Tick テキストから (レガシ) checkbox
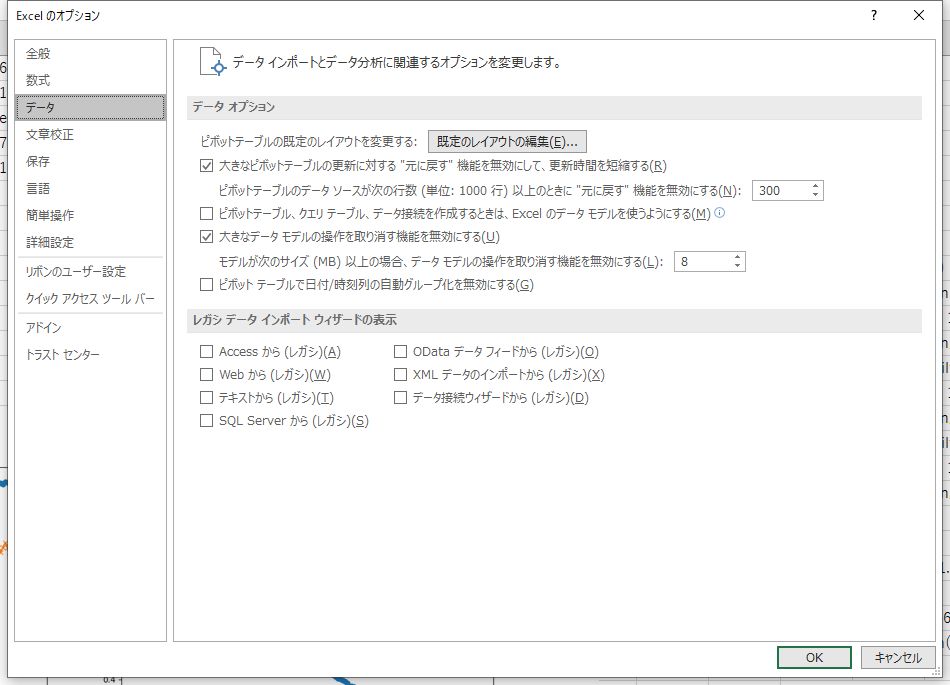This screenshot has width=950, height=685. tap(207, 398)
